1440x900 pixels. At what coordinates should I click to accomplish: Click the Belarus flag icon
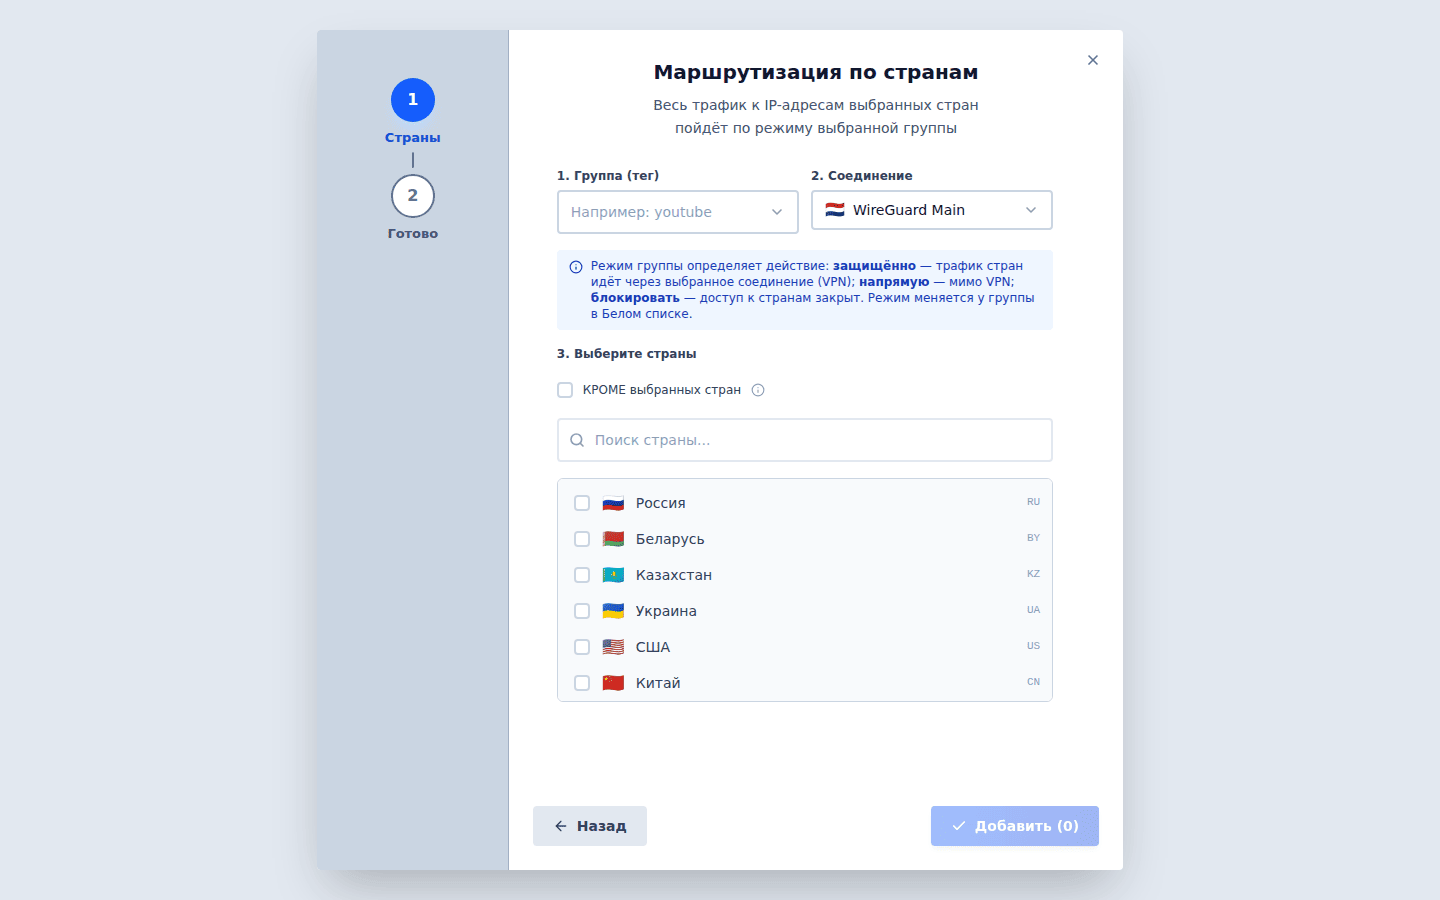click(613, 539)
